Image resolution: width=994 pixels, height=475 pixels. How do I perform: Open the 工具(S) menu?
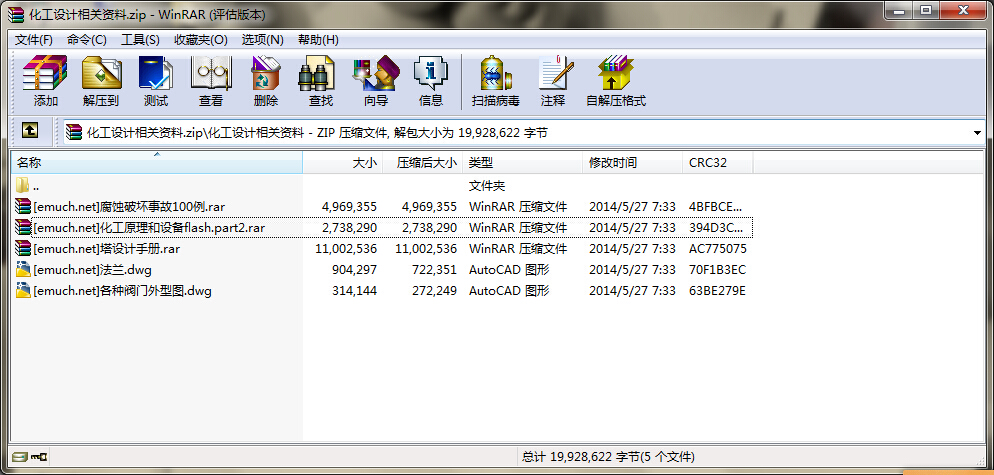pyautogui.click(x=140, y=40)
